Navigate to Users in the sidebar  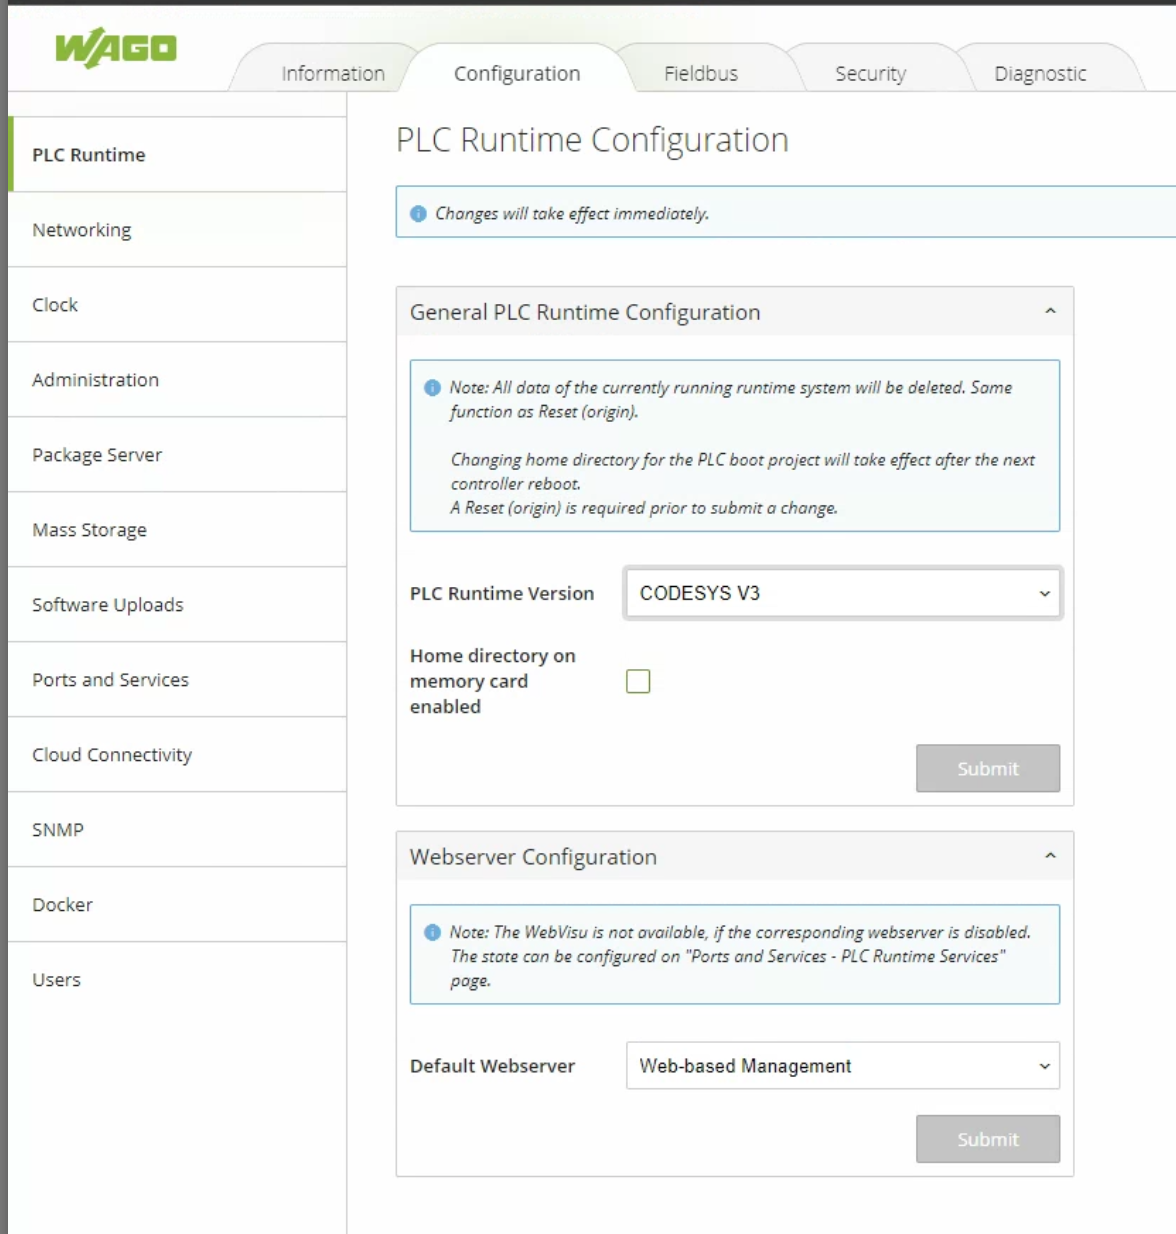56,980
